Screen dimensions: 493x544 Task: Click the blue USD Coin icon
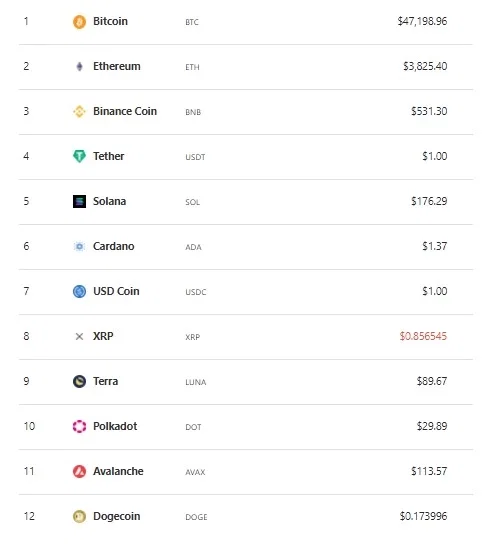[x=79, y=291]
